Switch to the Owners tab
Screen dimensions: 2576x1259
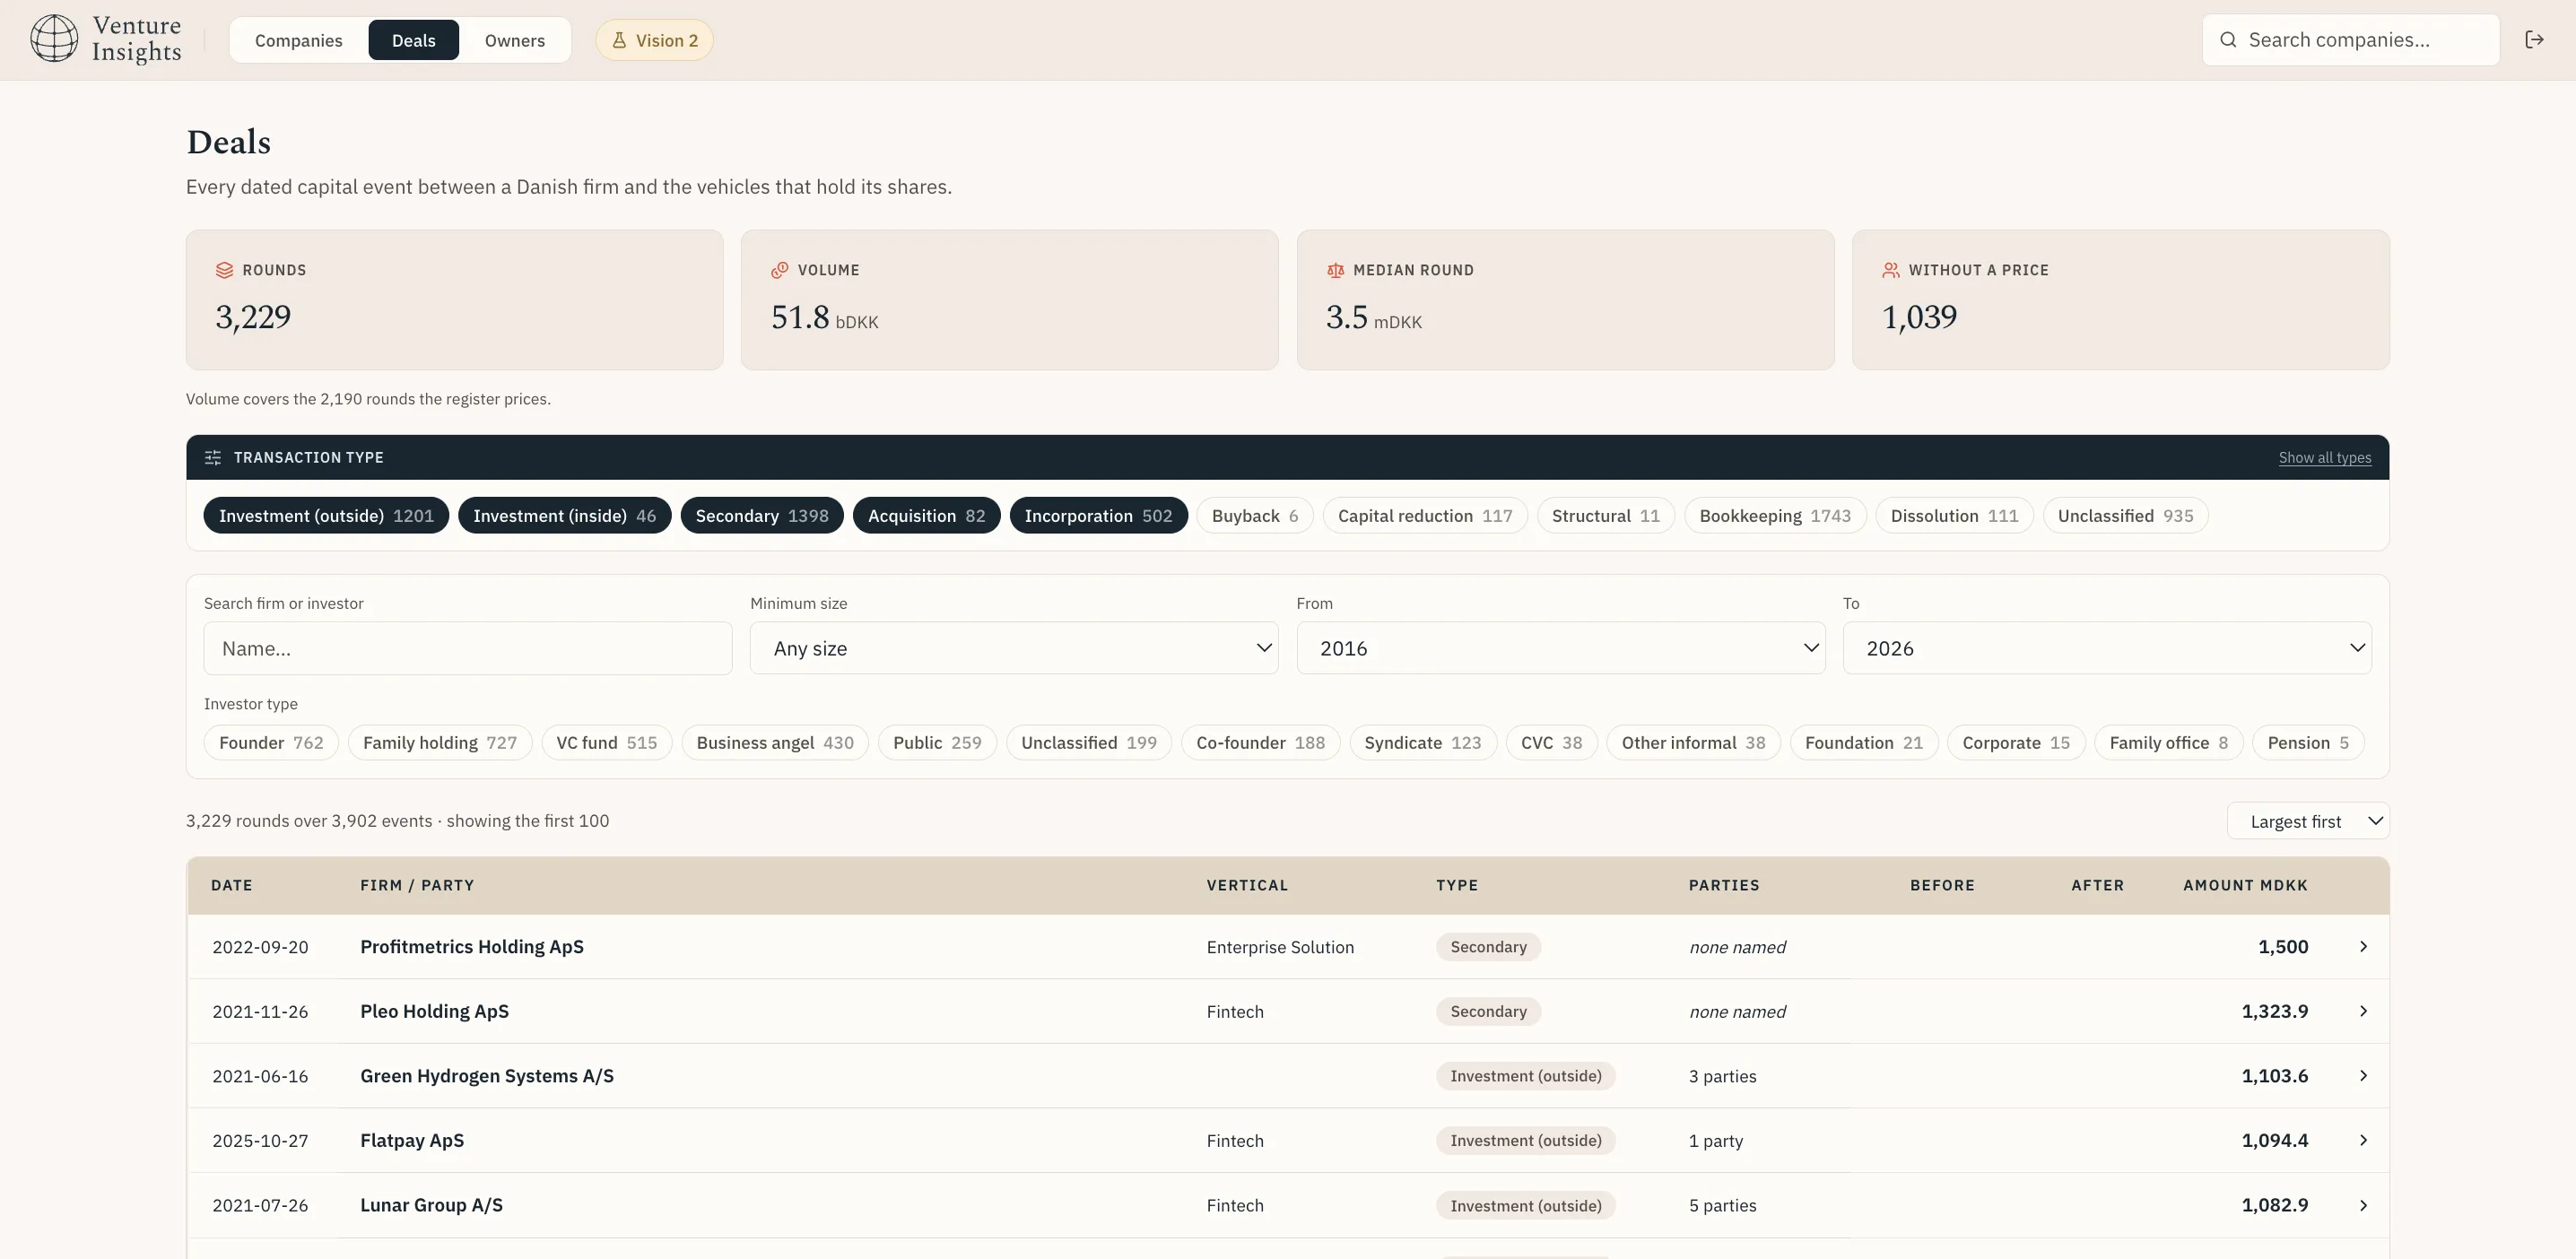tap(515, 40)
